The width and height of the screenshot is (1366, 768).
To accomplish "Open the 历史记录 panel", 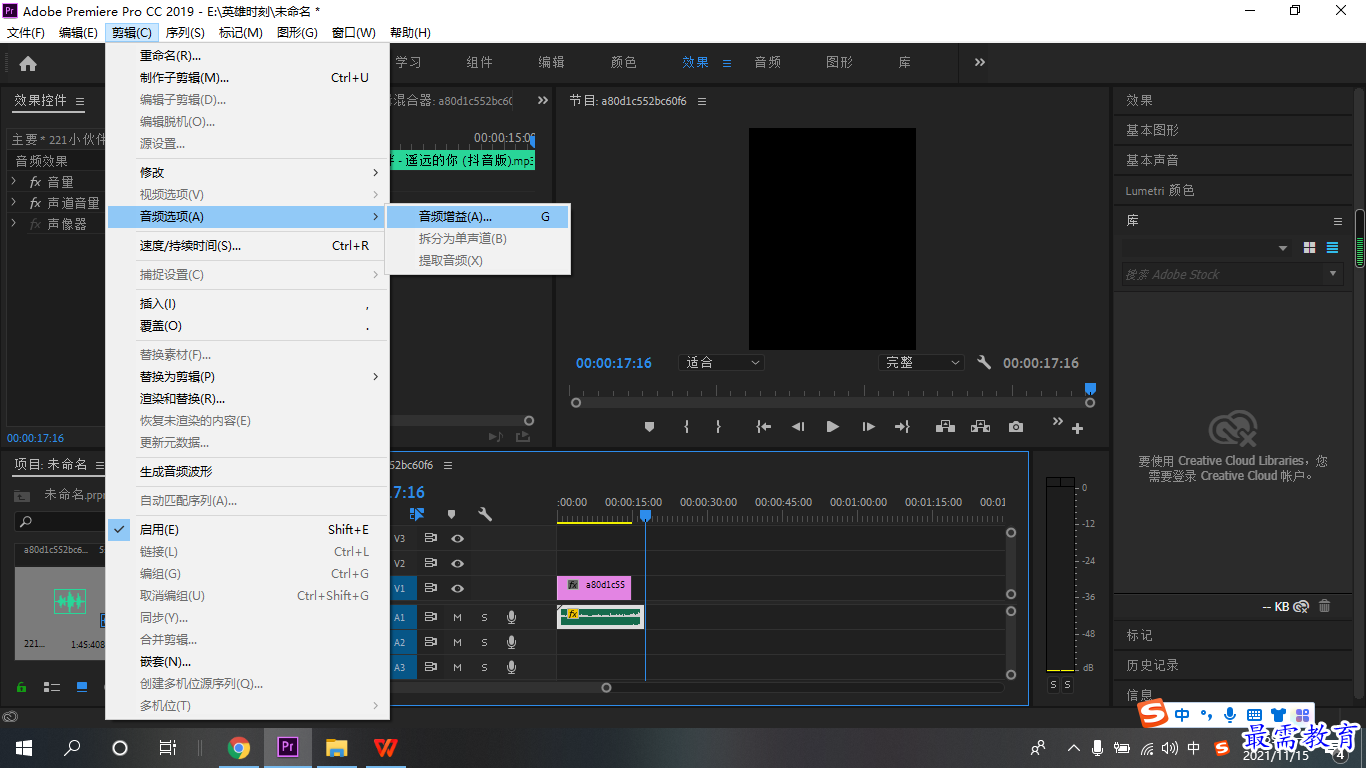I will pos(1152,665).
